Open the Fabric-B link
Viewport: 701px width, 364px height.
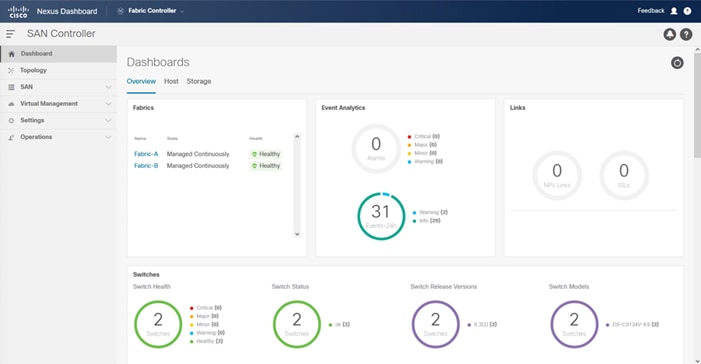(146, 165)
